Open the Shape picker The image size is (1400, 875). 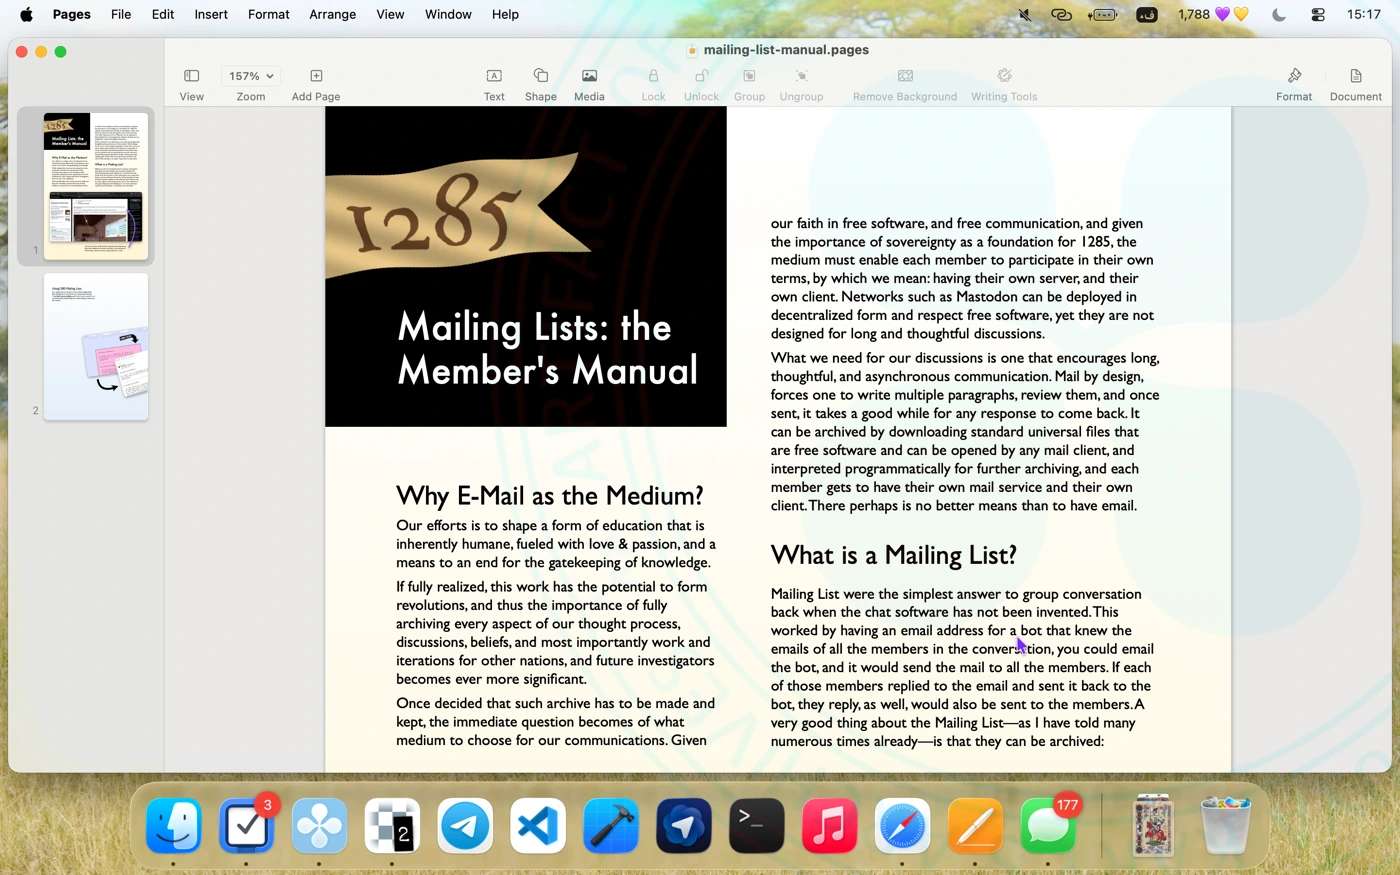click(x=540, y=77)
